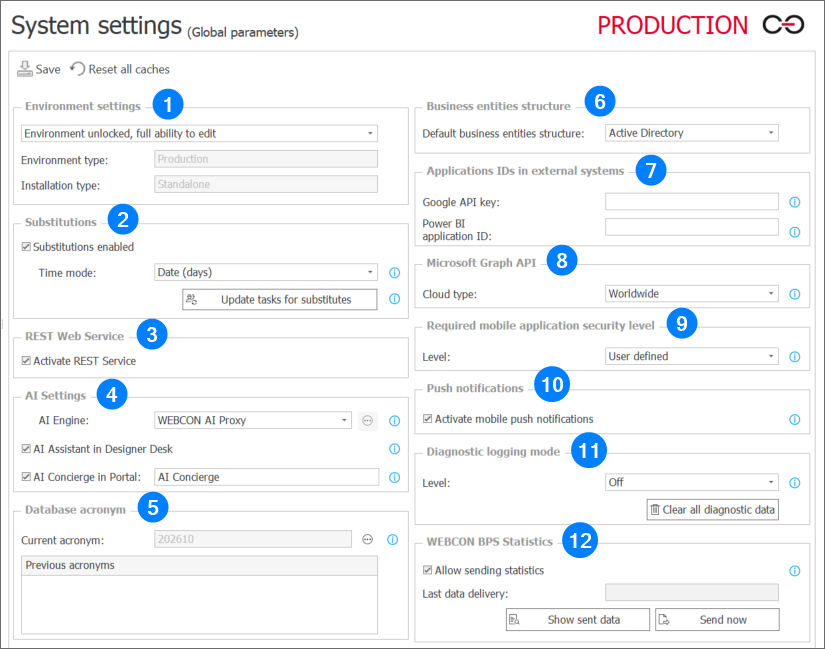Open the Environment unlocked dropdown
The height and width of the screenshot is (649, 825).
click(x=199, y=133)
